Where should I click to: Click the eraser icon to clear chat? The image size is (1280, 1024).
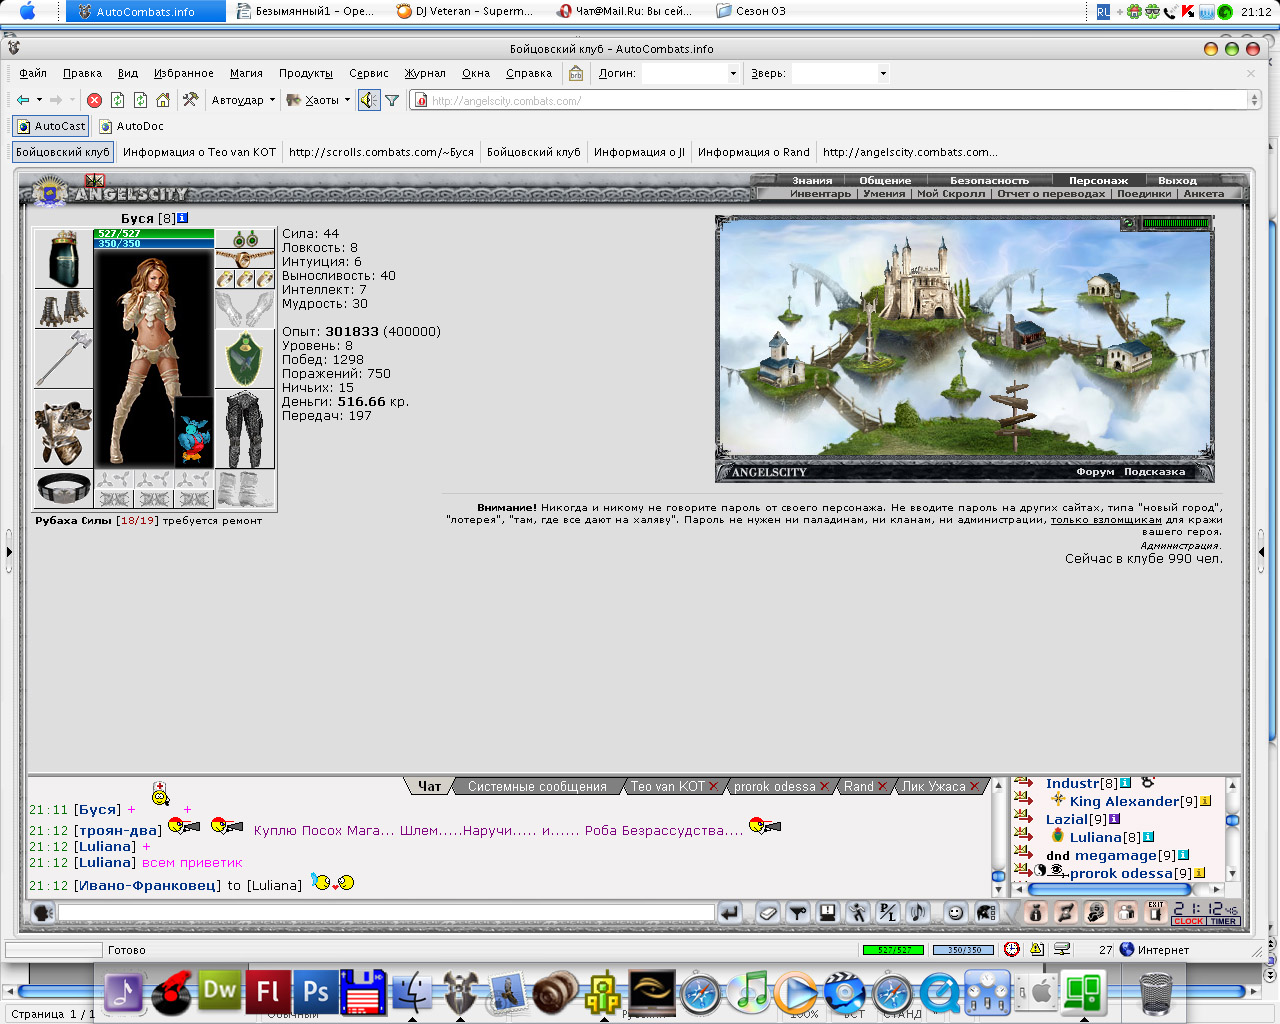tap(767, 912)
